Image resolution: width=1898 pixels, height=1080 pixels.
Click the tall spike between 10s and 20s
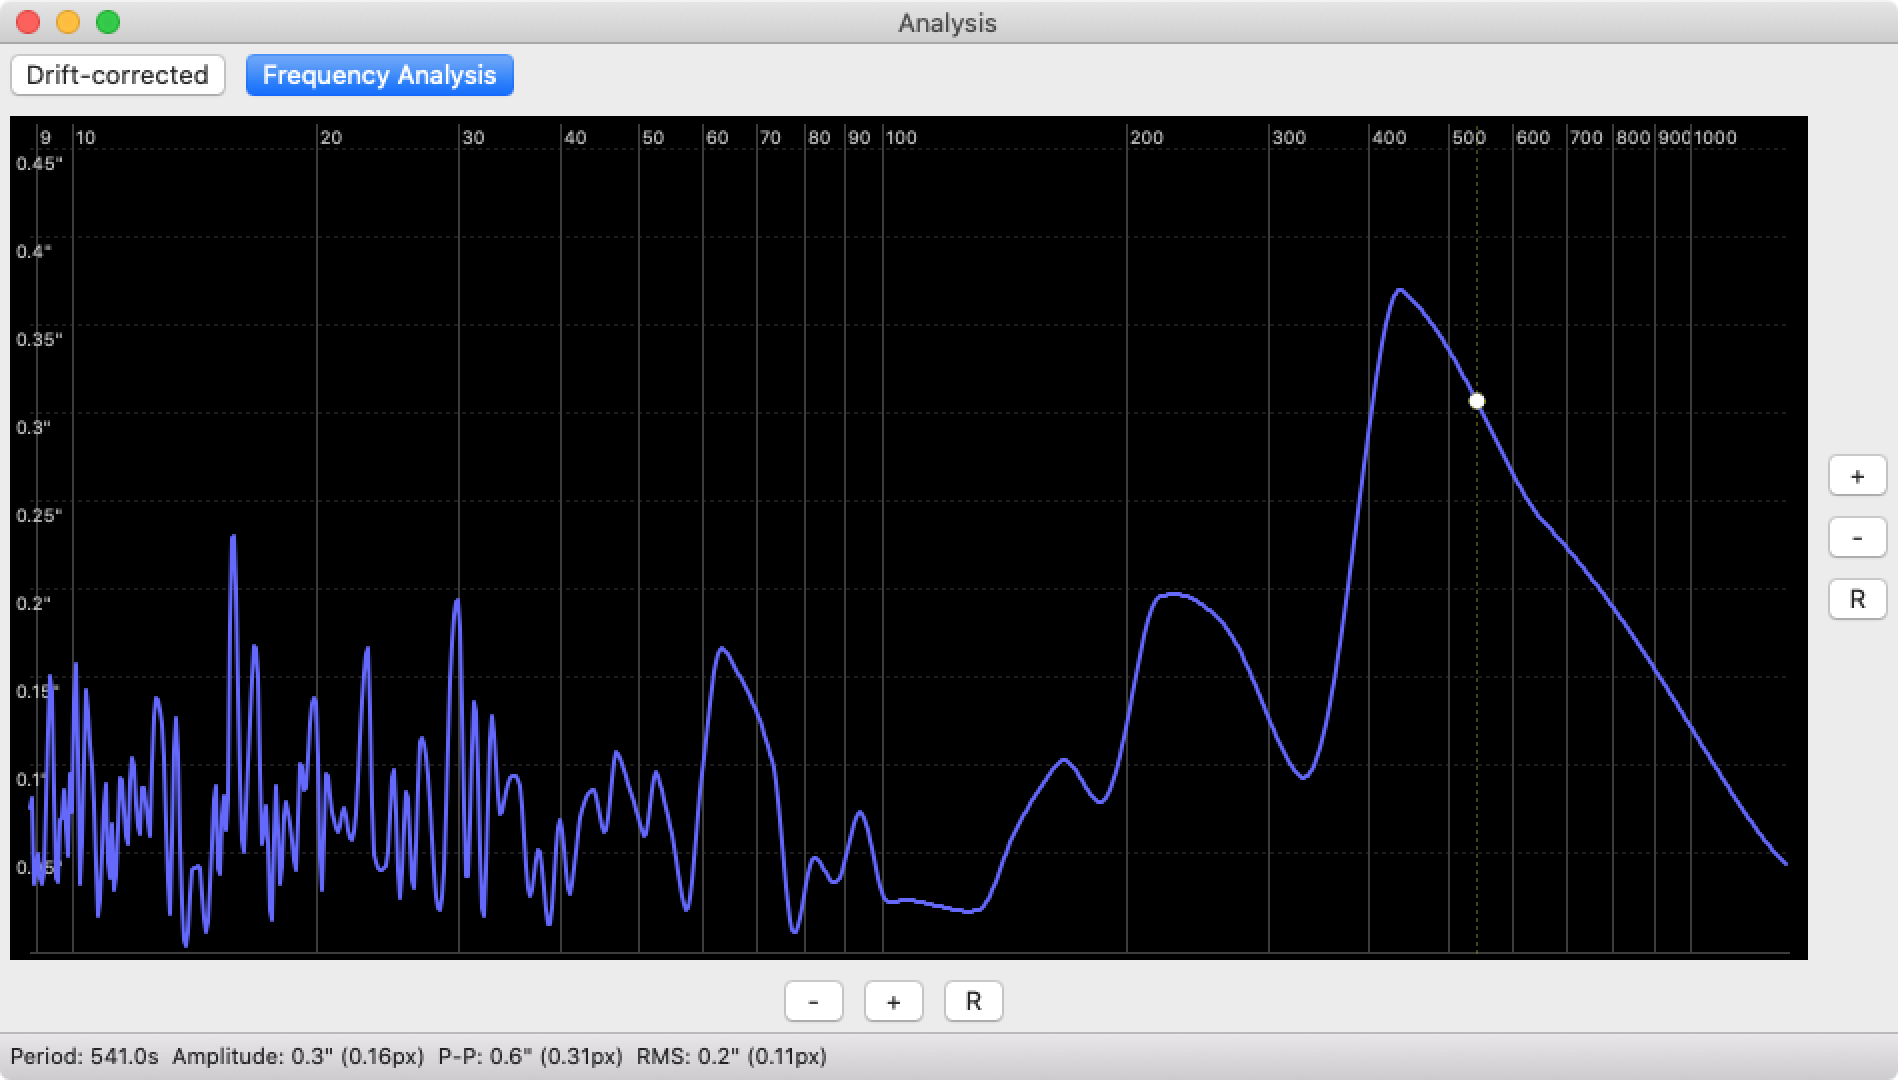click(x=233, y=537)
